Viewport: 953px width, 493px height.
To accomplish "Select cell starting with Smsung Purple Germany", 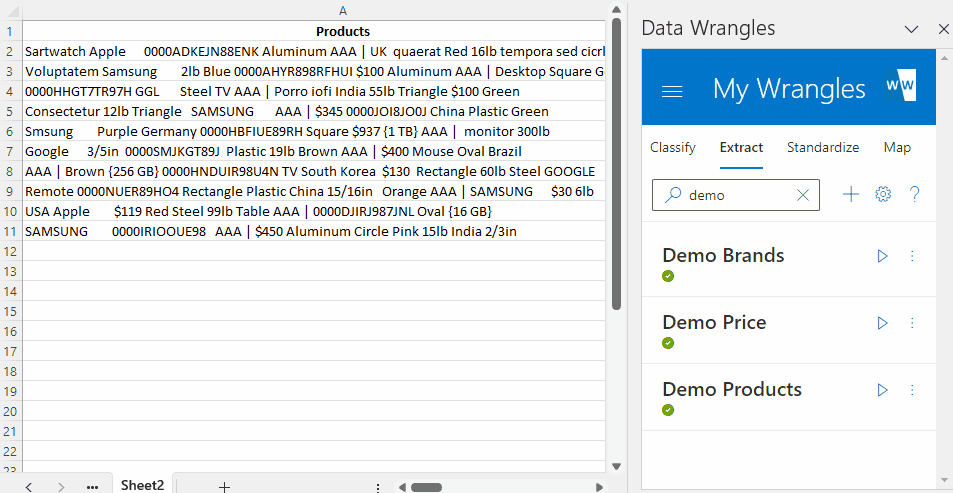I will point(314,131).
